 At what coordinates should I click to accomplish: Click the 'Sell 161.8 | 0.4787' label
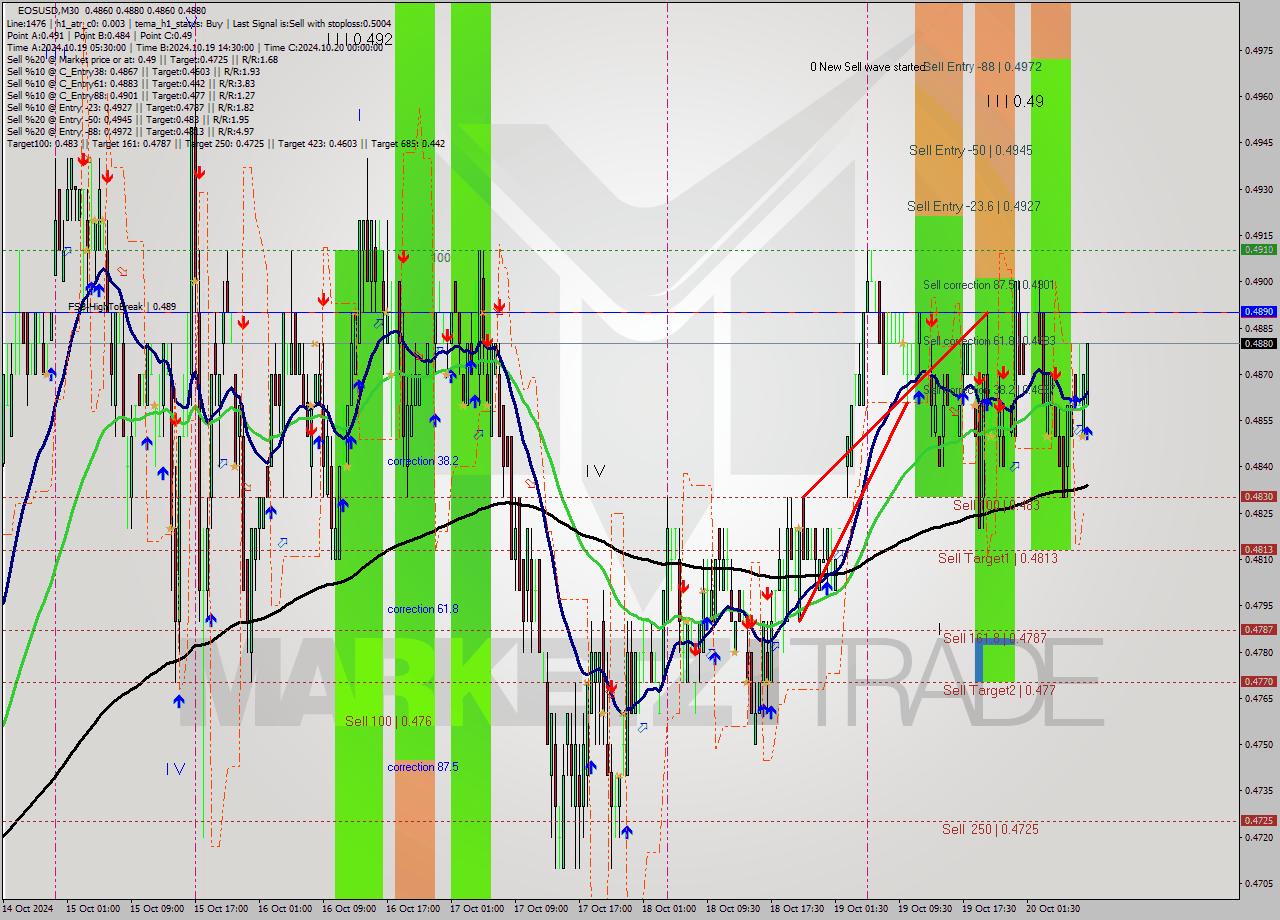[995, 638]
